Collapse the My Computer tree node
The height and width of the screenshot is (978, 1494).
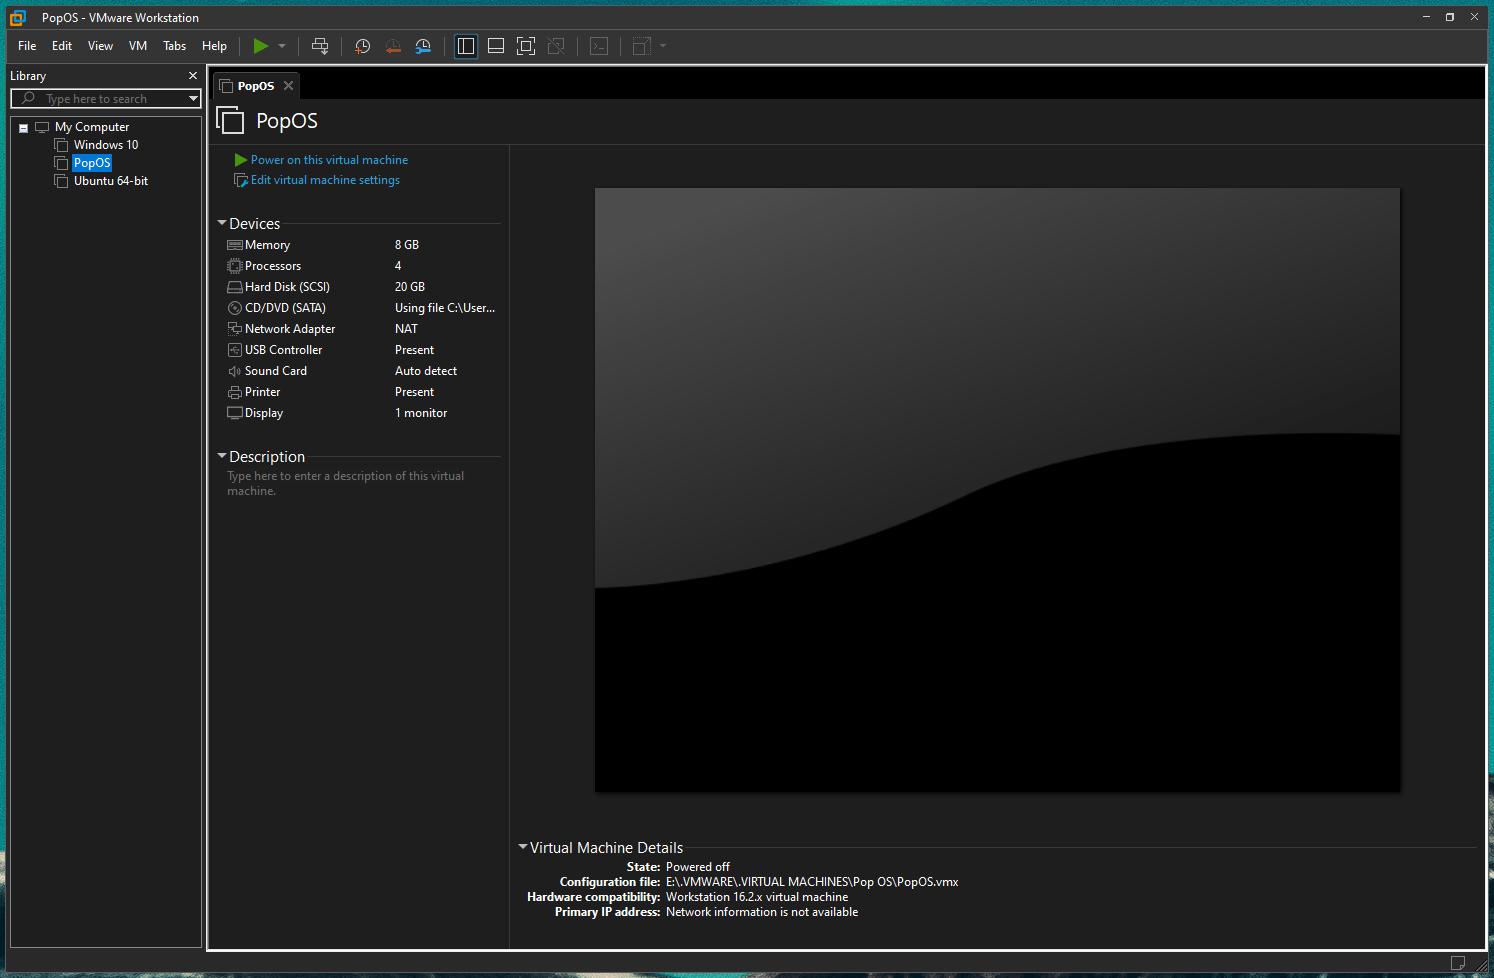[23, 128]
